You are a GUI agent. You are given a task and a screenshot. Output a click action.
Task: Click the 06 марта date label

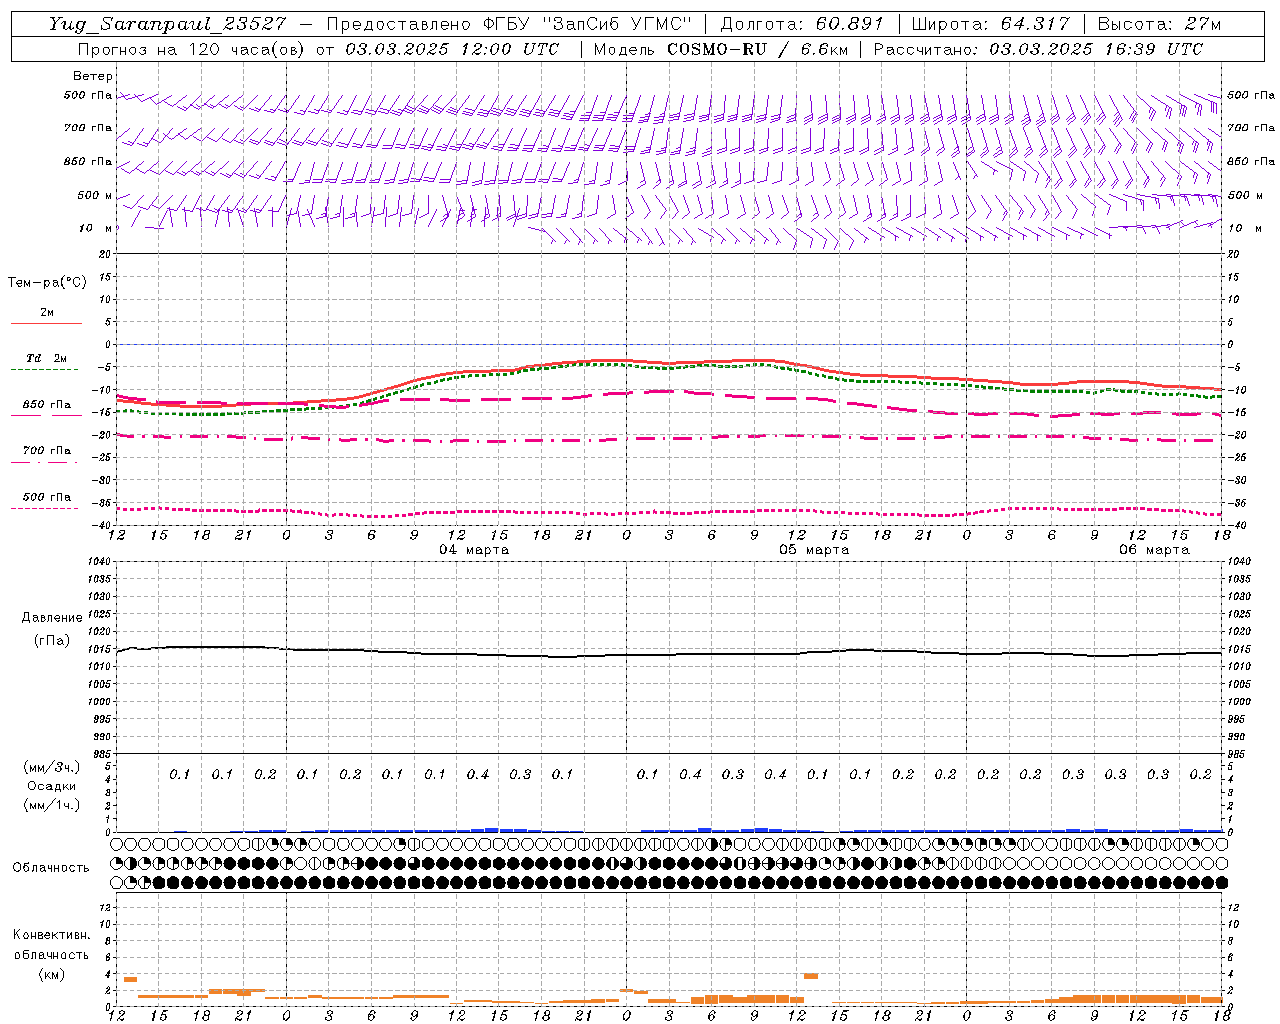pos(1154,549)
